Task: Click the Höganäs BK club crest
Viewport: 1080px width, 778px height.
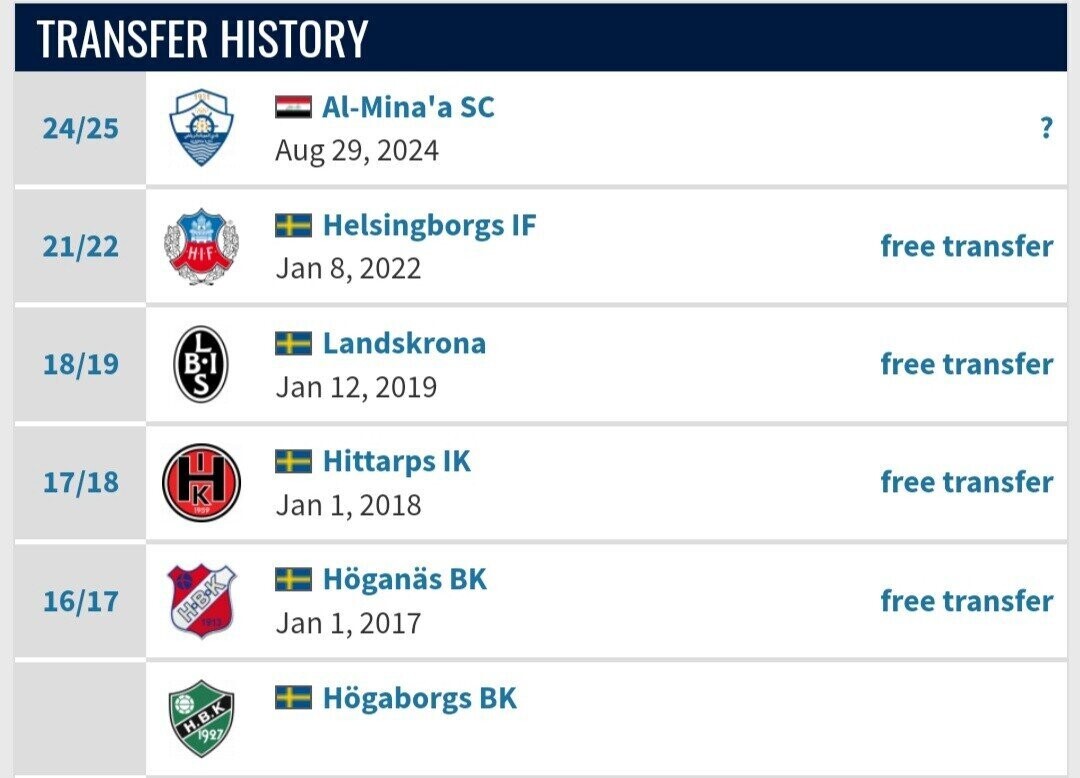Action: (x=201, y=600)
